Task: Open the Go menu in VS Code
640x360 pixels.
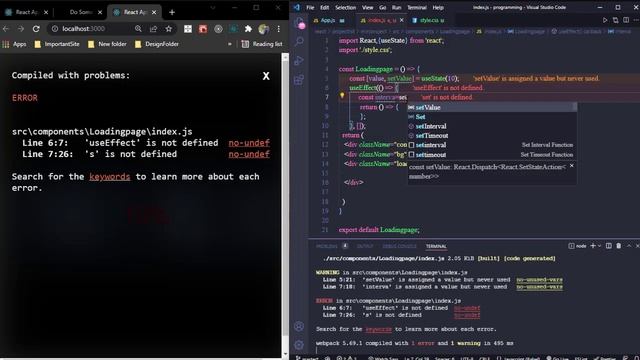Action: (382, 7)
